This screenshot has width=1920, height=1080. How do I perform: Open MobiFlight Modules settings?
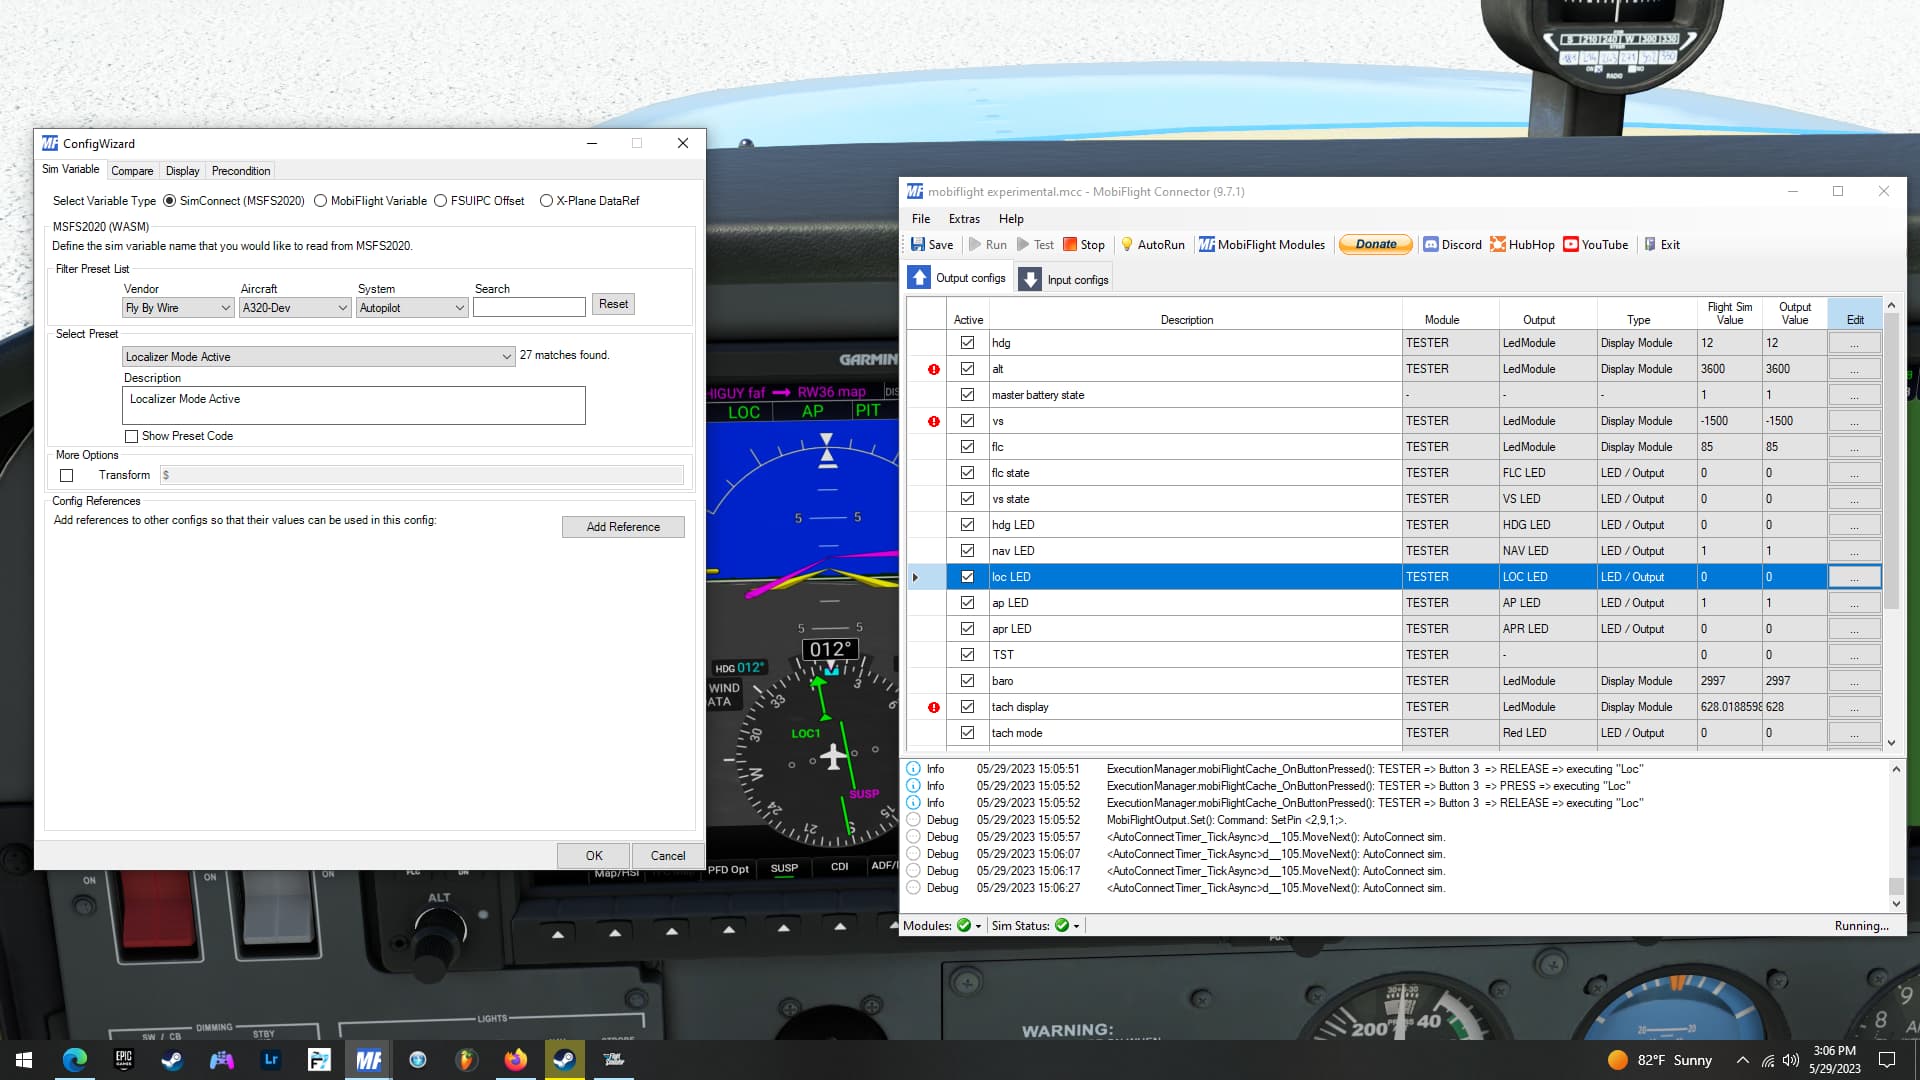1261,244
